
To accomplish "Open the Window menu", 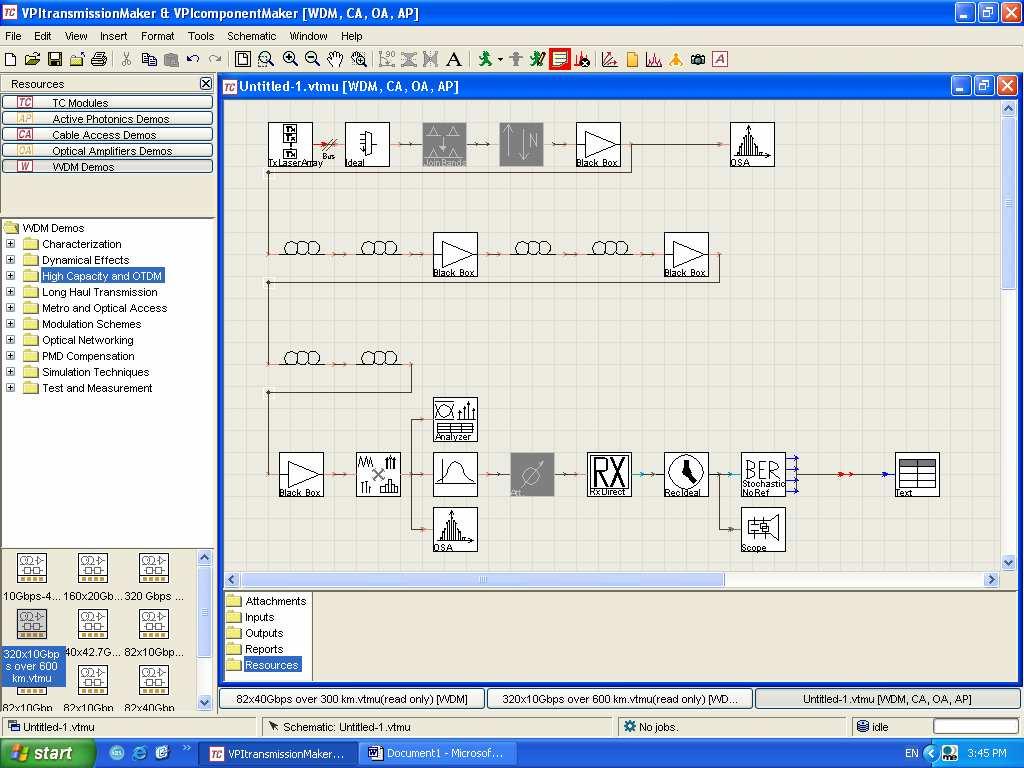I will pos(308,36).
